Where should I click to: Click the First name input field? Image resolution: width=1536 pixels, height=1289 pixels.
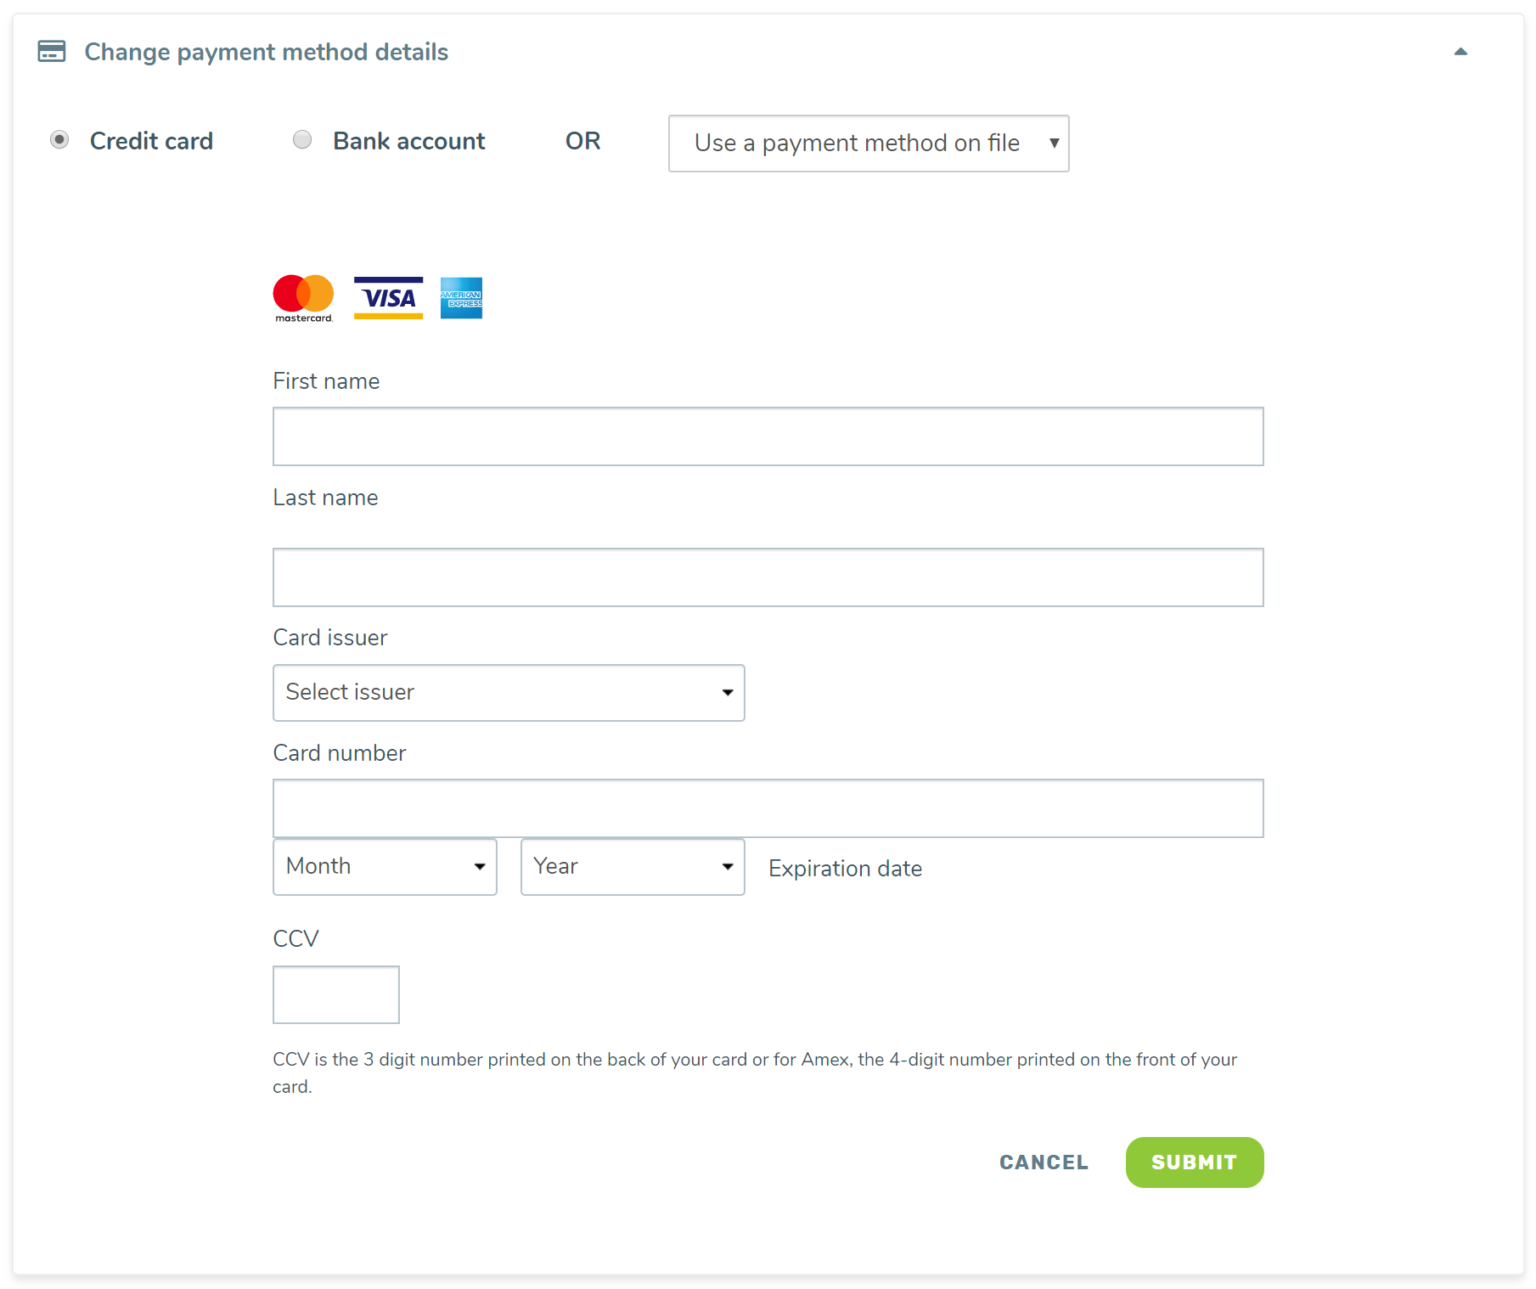(767, 436)
